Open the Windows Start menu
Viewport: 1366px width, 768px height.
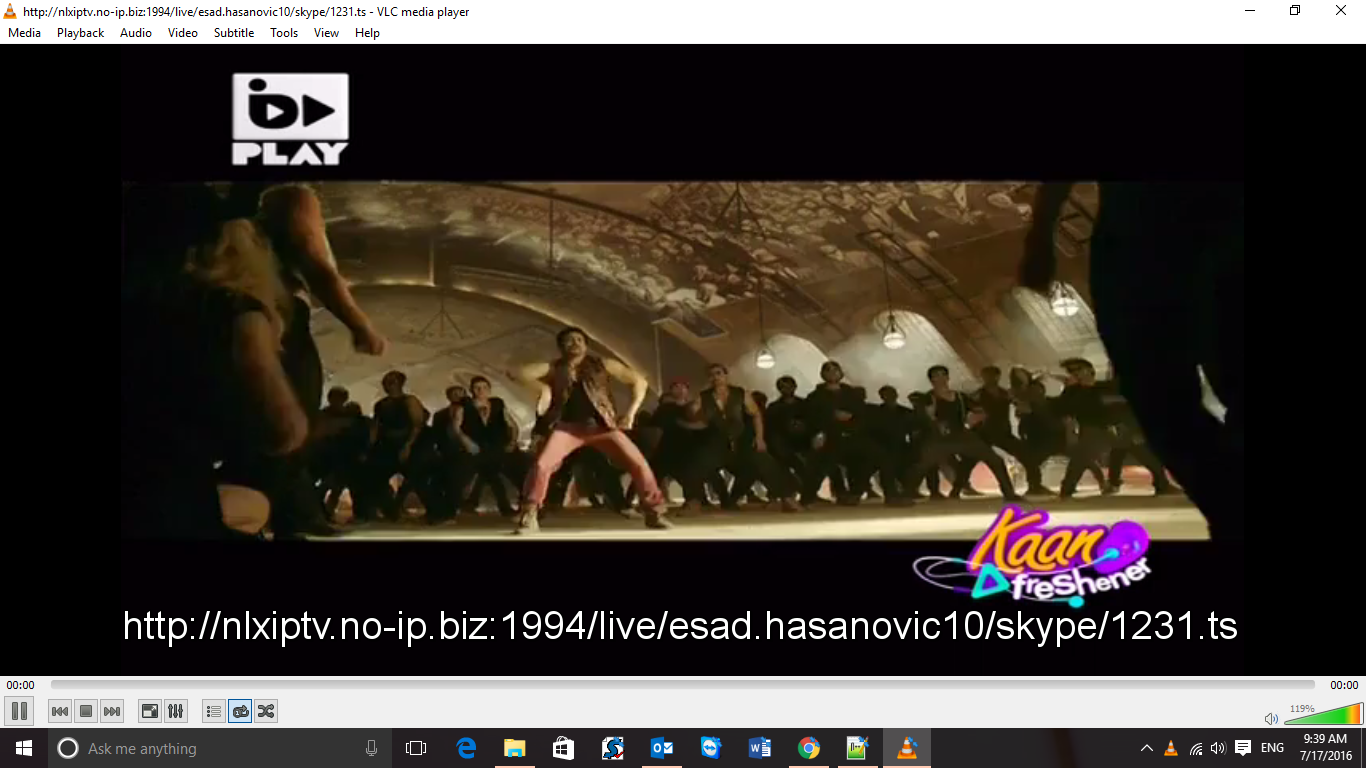pyautogui.click(x=23, y=748)
